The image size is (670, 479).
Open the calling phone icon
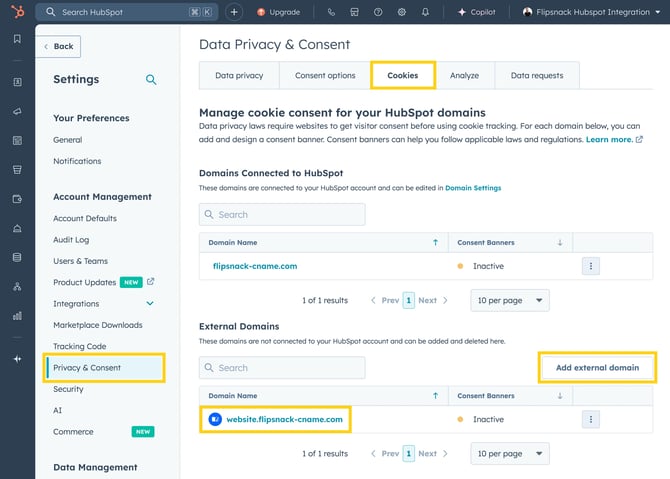331,12
